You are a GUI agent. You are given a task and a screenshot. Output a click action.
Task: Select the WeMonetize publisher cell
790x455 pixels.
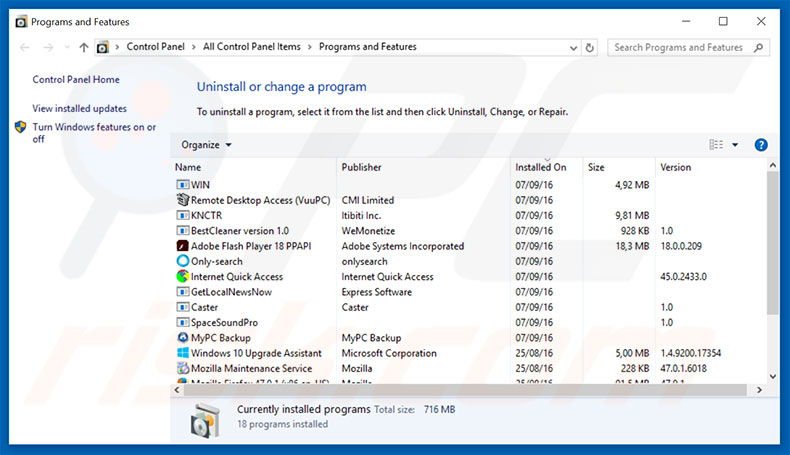(x=368, y=231)
